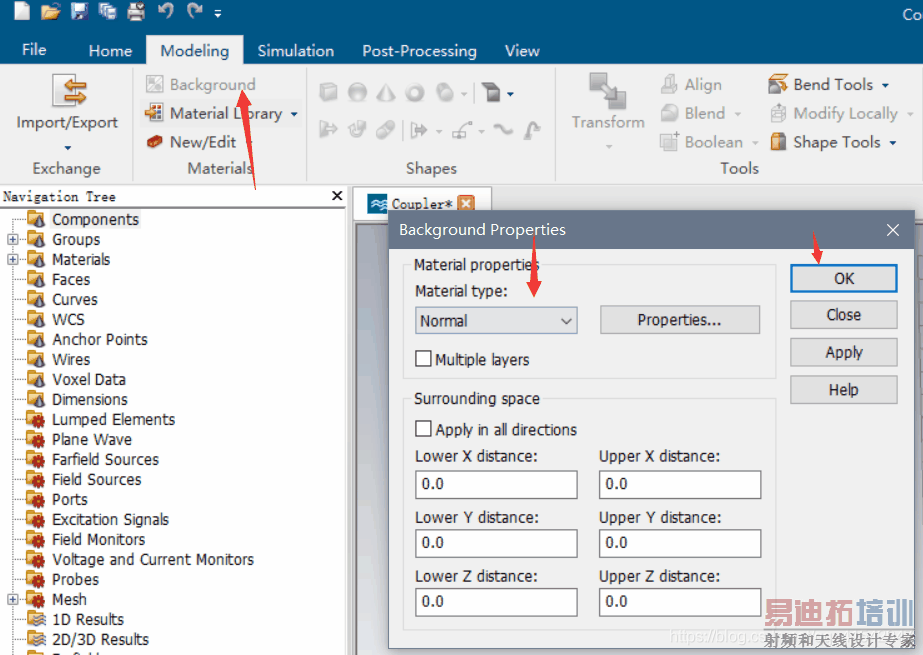Click the Print icon in quick access toolbar
The width and height of the screenshot is (923, 655).
click(x=137, y=11)
